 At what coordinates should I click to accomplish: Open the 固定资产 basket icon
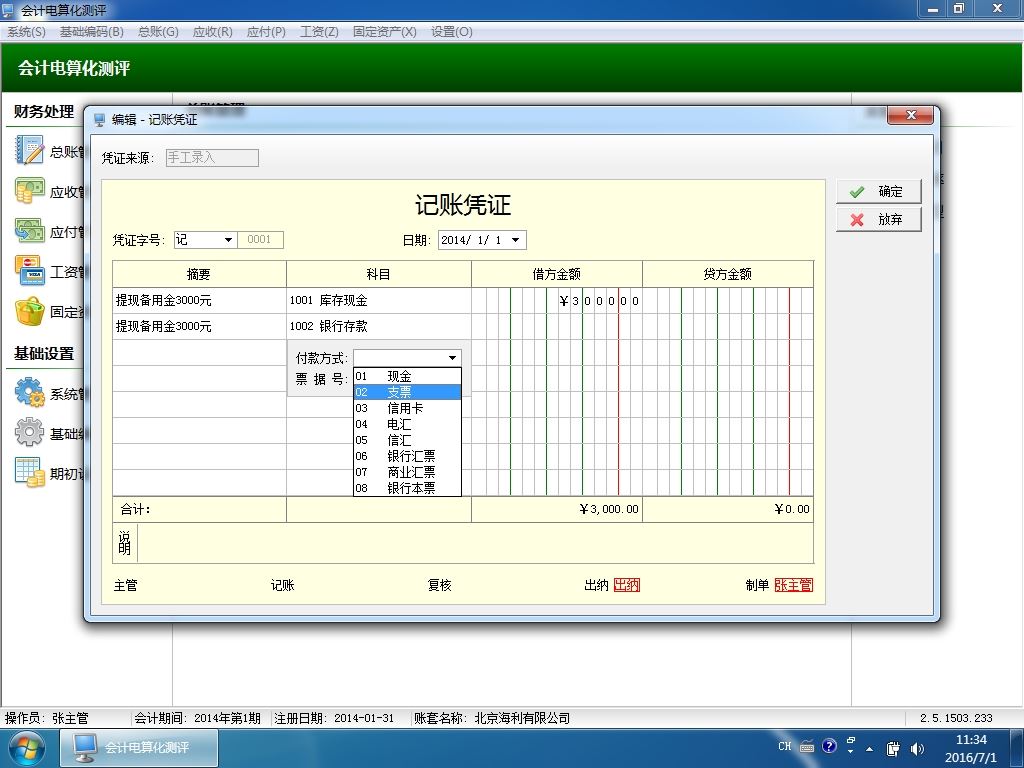tap(29, 312)
